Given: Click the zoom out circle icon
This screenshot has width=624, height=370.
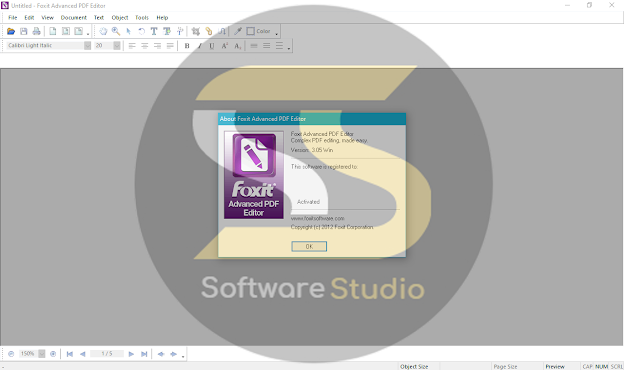Looking at the screenshot, I should tap(11, 354).
